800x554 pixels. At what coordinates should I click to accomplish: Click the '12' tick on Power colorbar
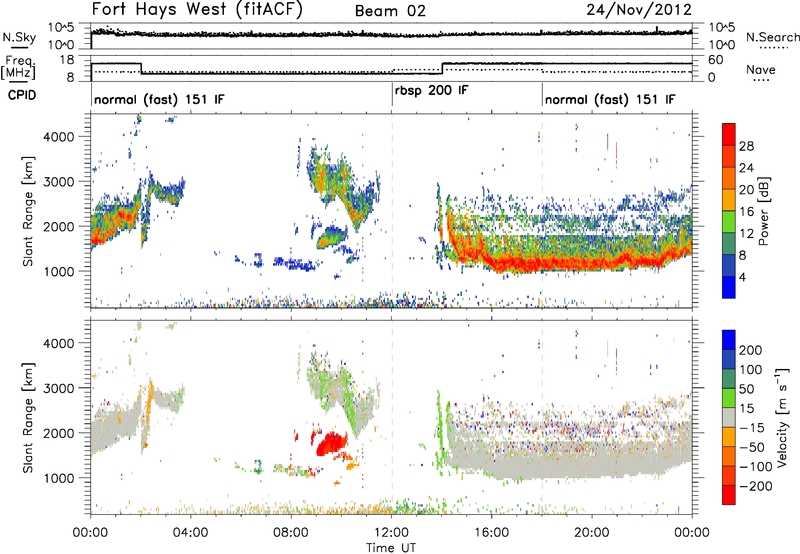point(746,234)
